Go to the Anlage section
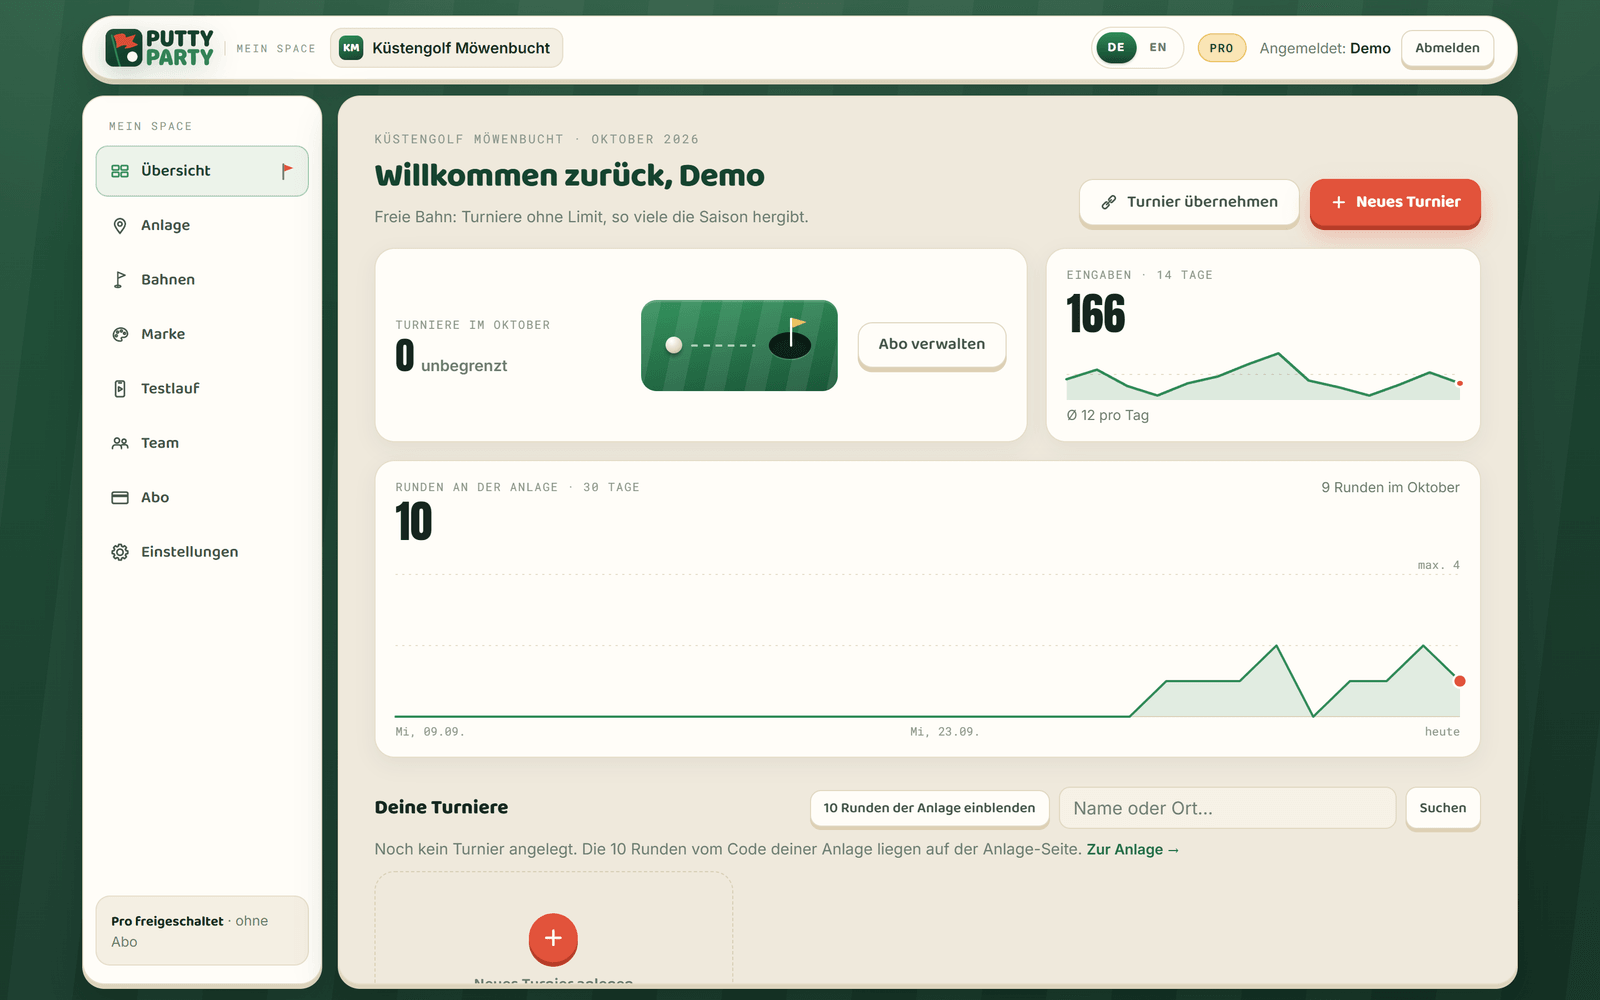The height and width of the screenshot is (1000, 1600). [202, 226]
